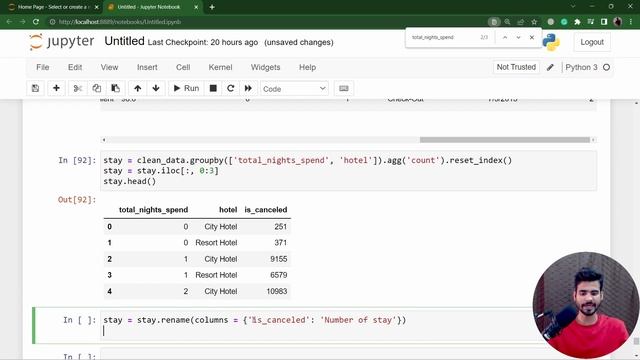This screenshot has height=360, width=640.
Task: Open the Insert menu
Action: 147,67
